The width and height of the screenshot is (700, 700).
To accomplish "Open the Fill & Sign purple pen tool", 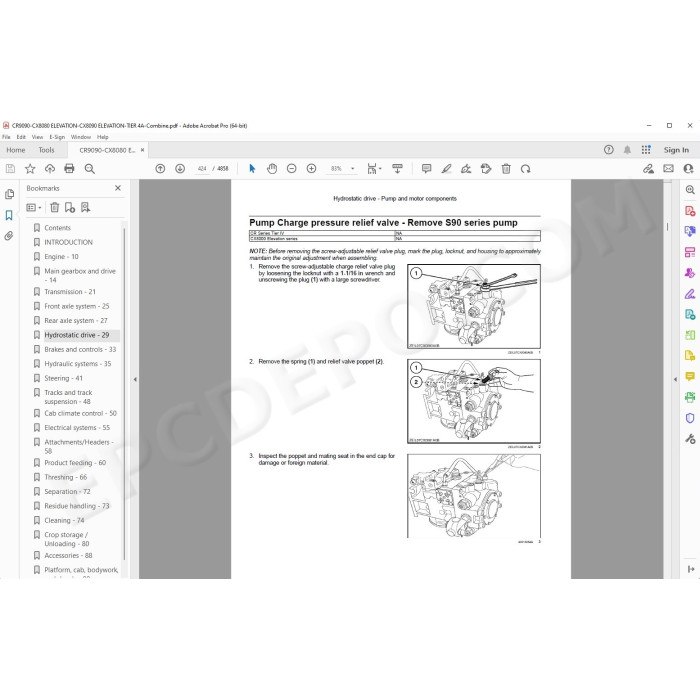I will tap(690, 294).
